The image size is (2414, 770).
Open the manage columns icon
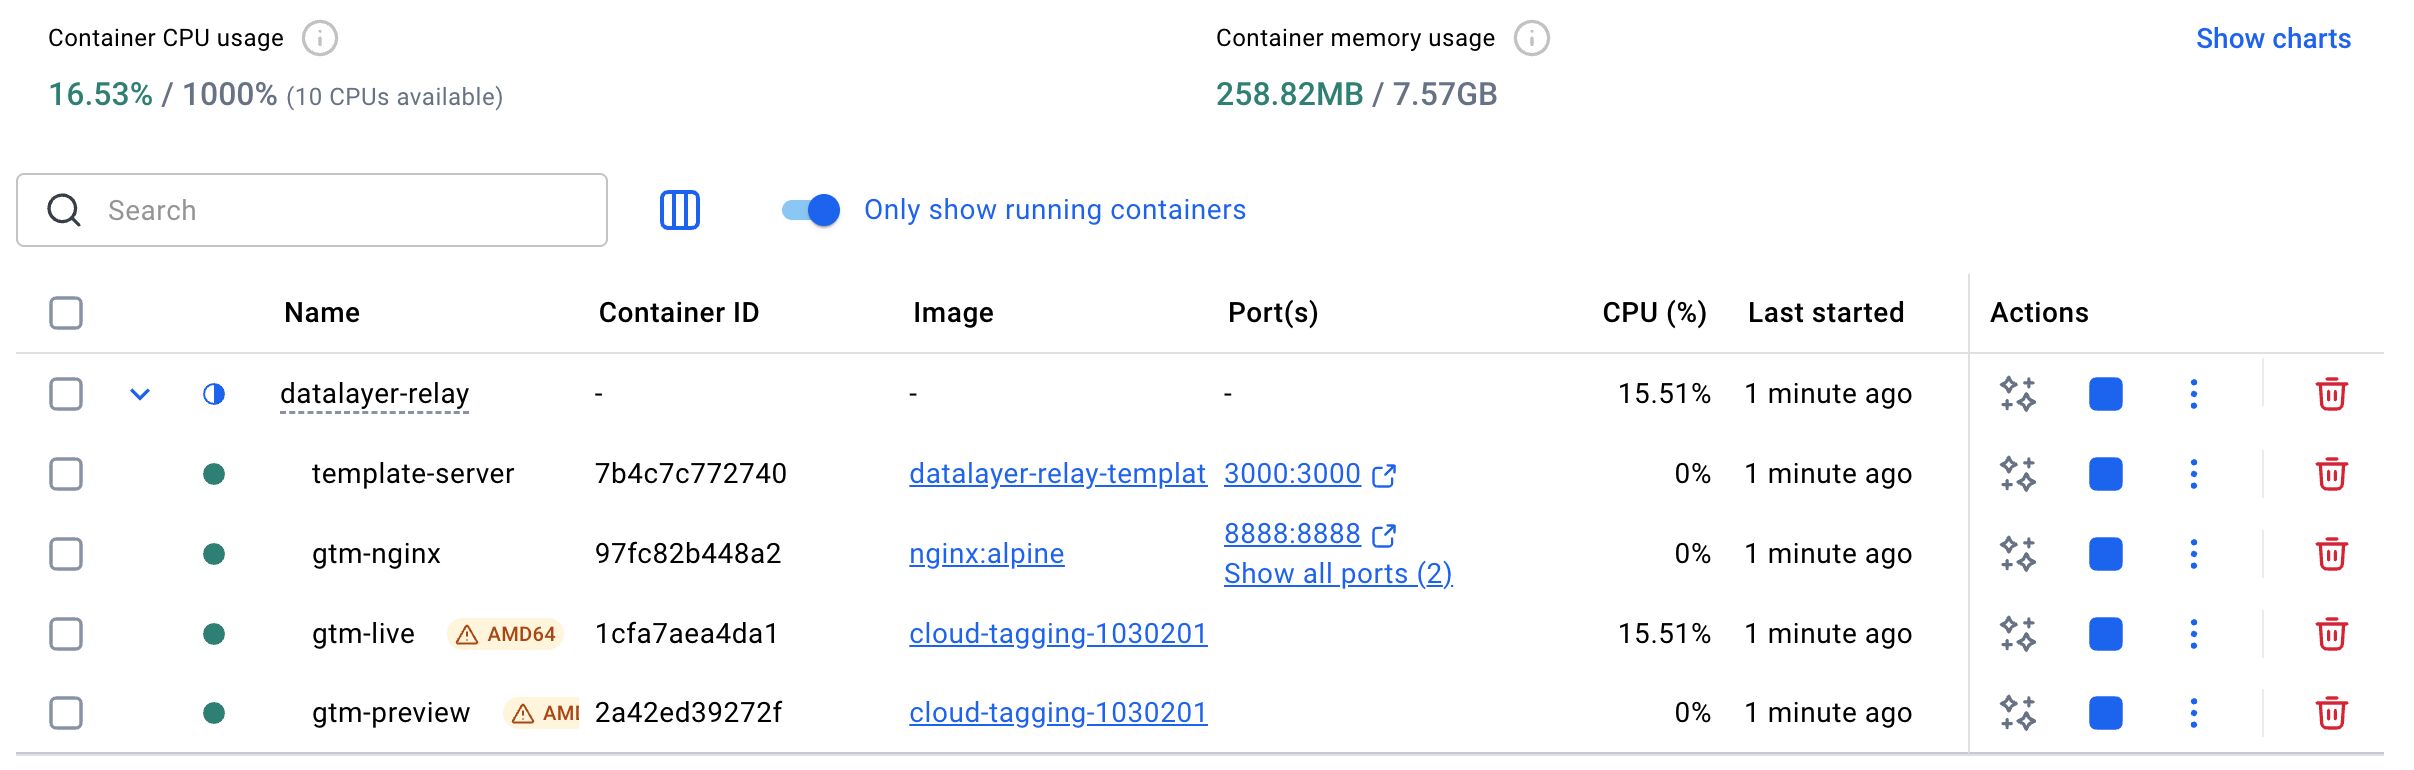pyautogui.click(x=680, y=210)
